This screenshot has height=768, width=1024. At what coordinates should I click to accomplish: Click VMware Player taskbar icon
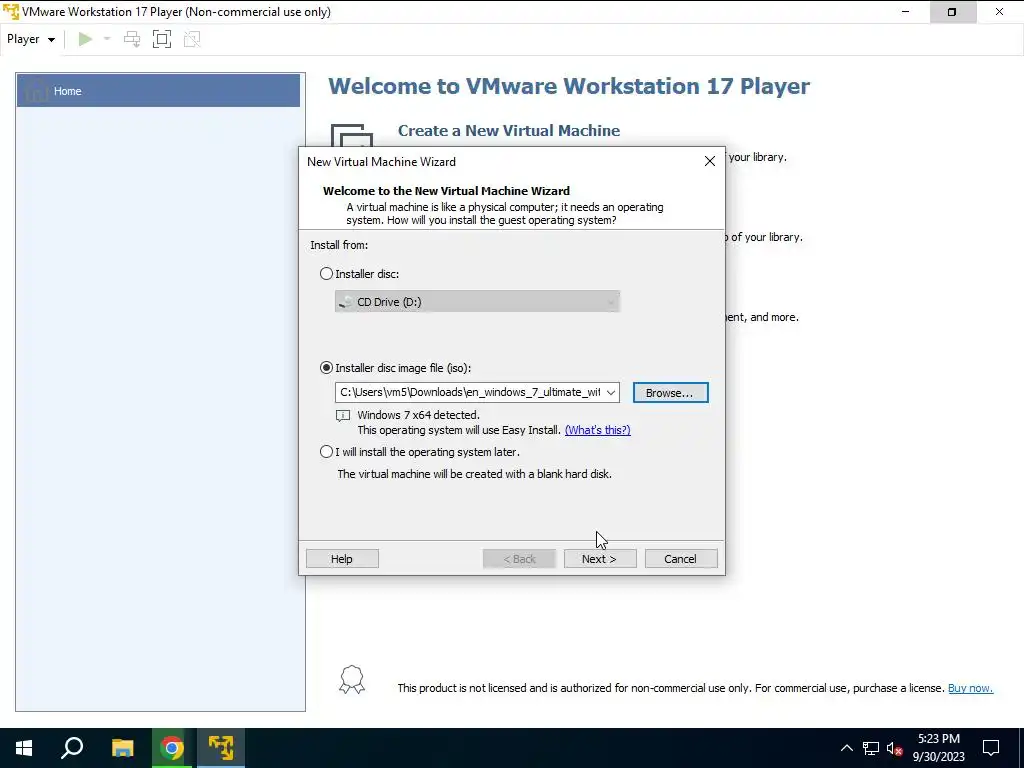(221, 748)
